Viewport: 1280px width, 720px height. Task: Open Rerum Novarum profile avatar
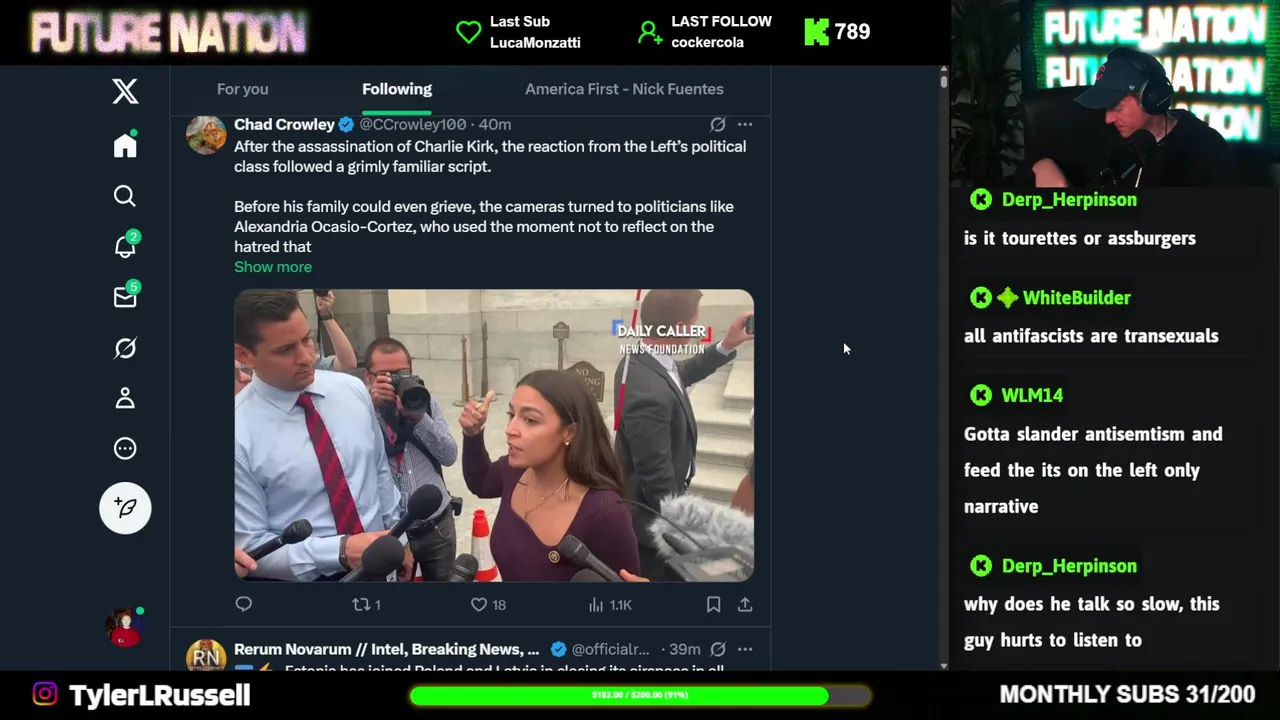tap(206, 656)
